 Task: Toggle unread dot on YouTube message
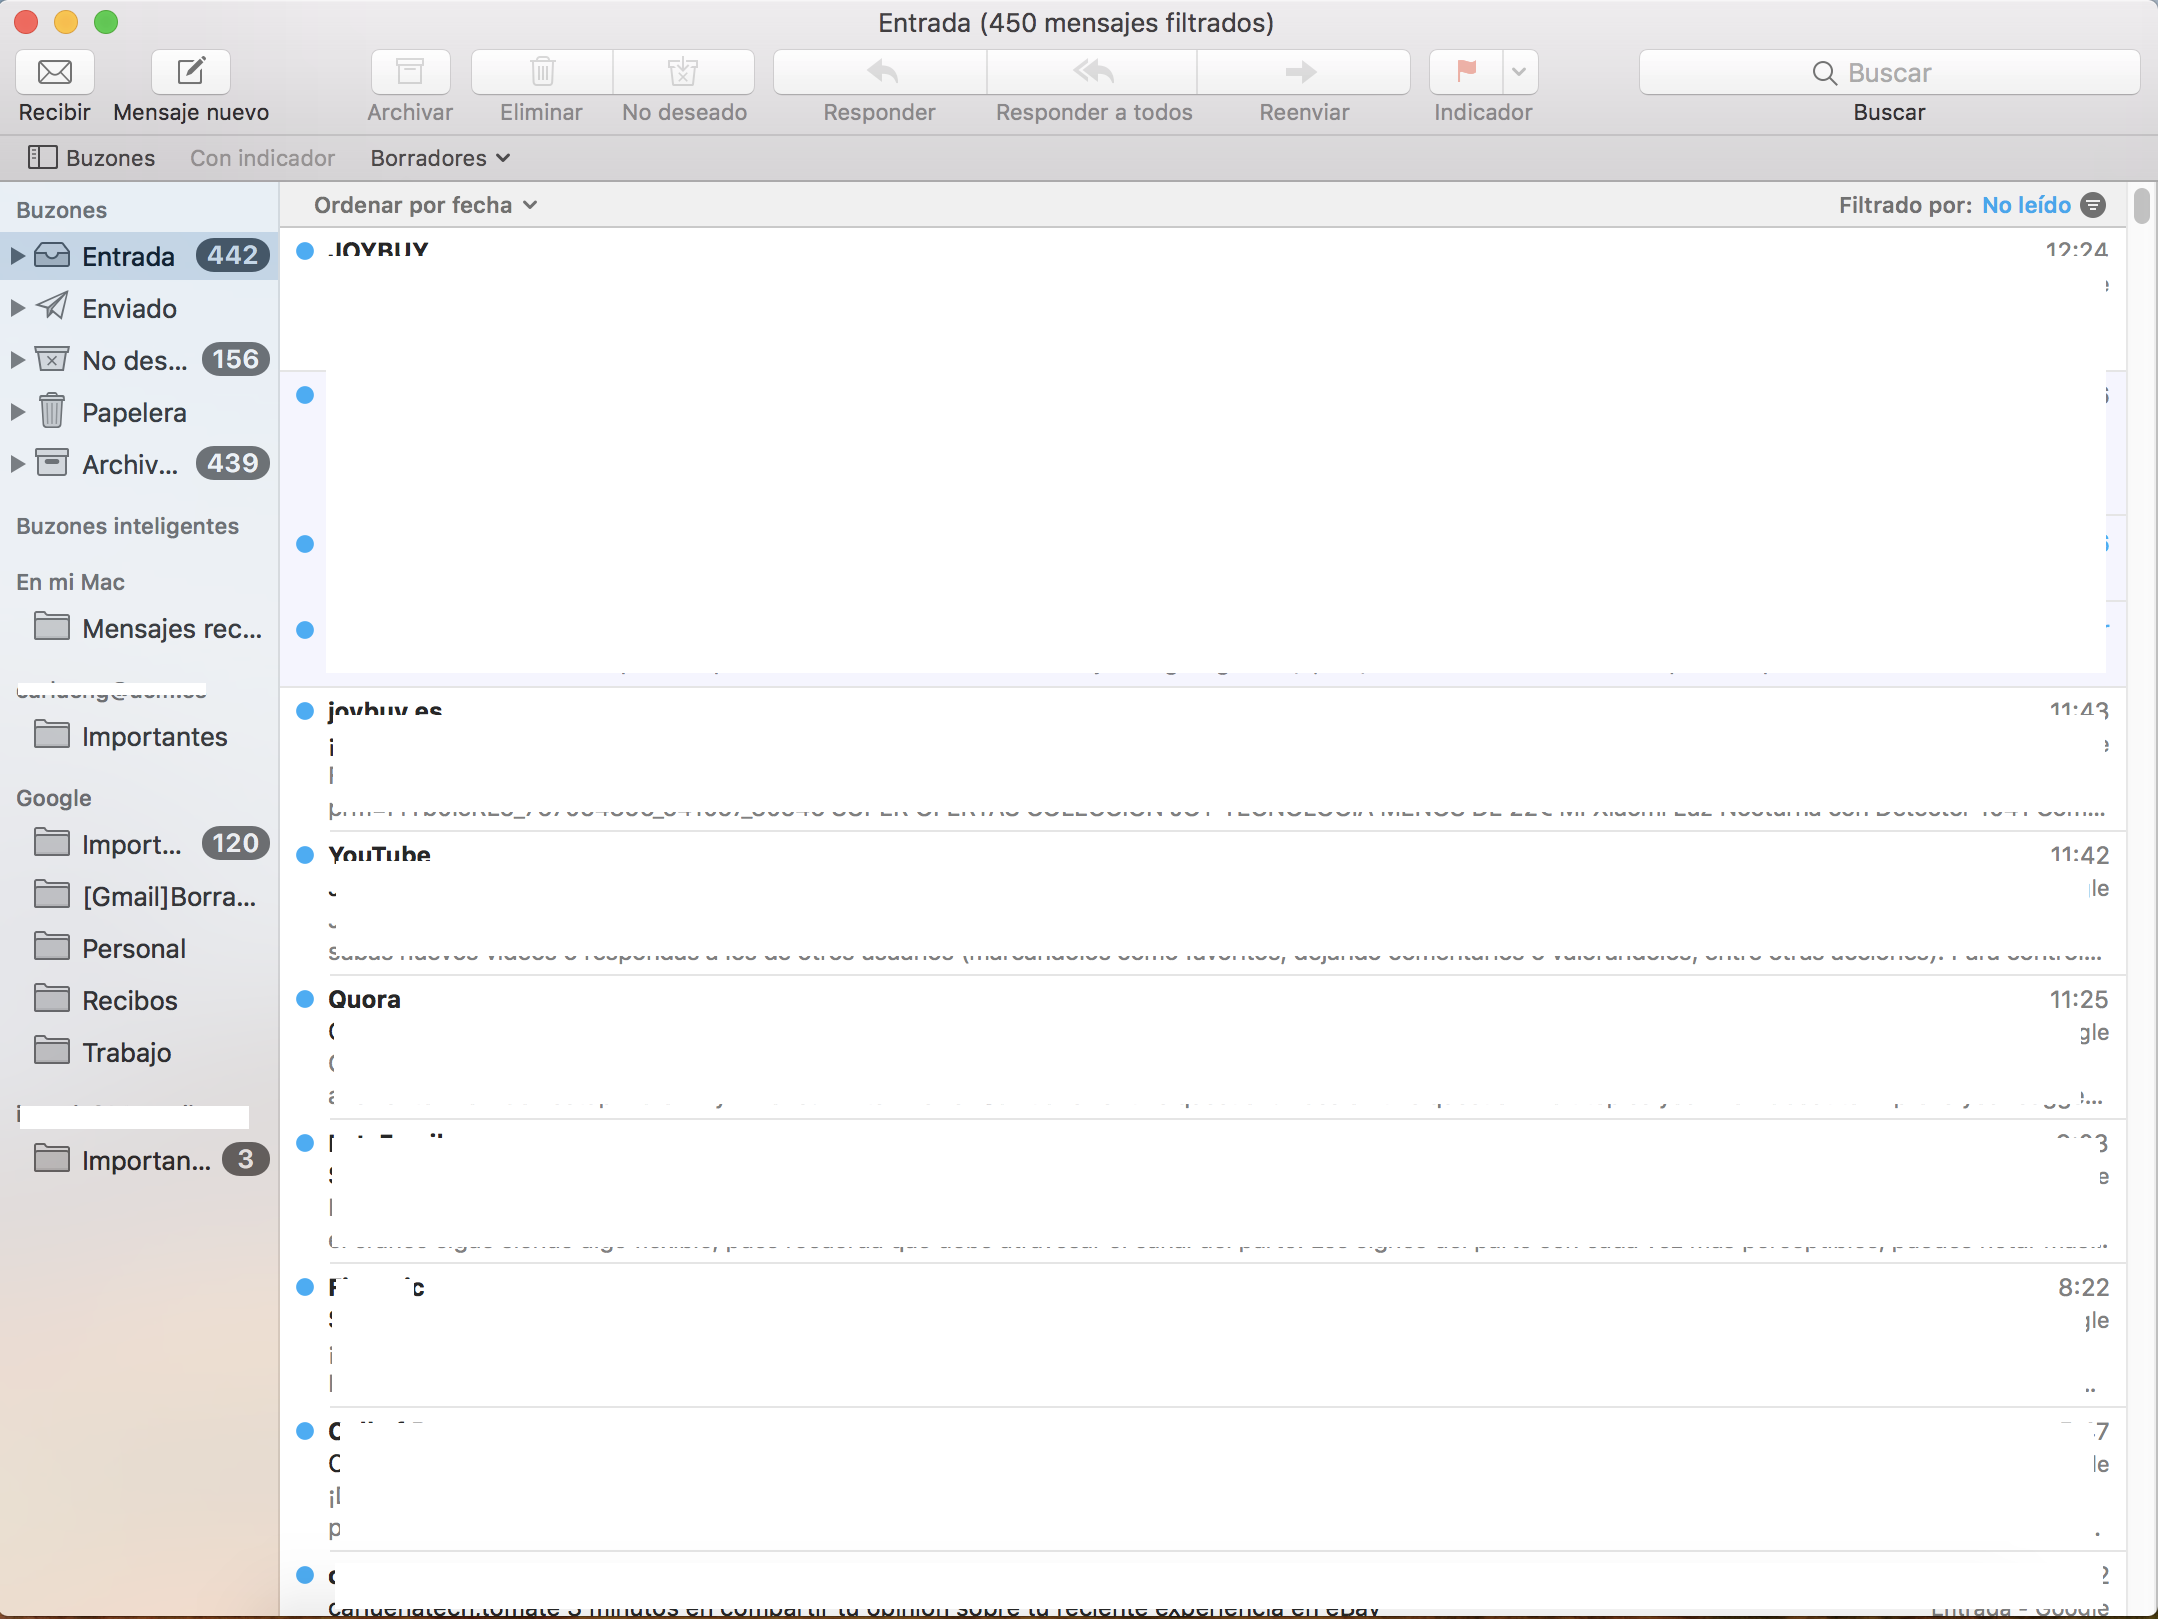[306, 855]
